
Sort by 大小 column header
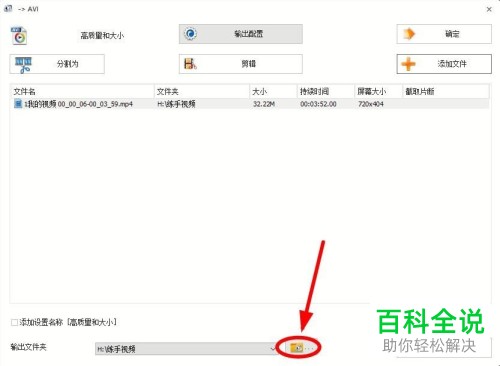pos(273,91)
